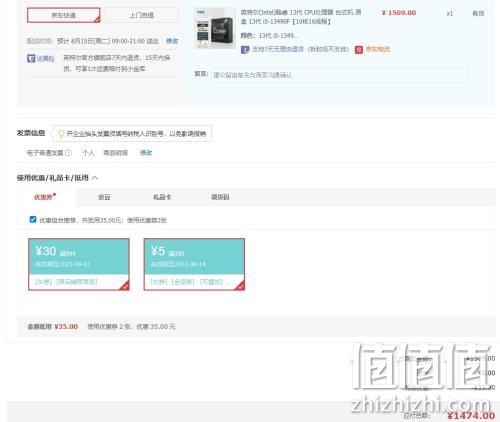Image resolution: width=500 pixels, height=422 pixels.
Task: Open the Intel 13代 CPU product title
Action: coord(301,17)
